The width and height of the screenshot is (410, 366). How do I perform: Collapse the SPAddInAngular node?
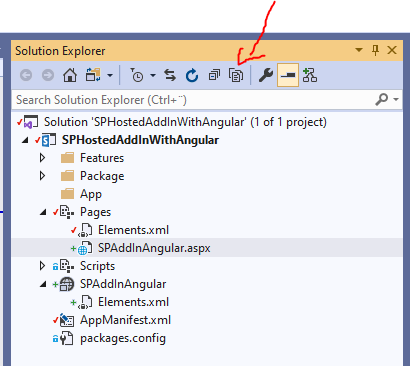pos(43,284)
